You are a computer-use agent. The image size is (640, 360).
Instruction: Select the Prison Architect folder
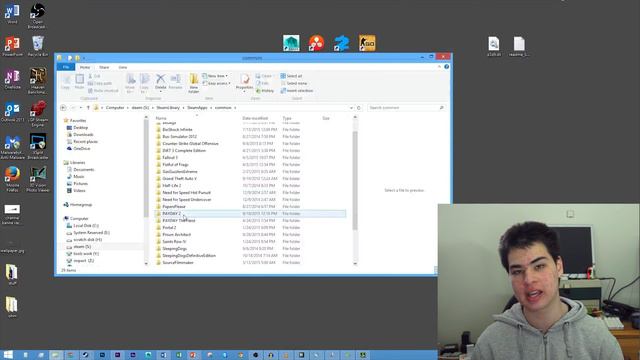[177, 234]
